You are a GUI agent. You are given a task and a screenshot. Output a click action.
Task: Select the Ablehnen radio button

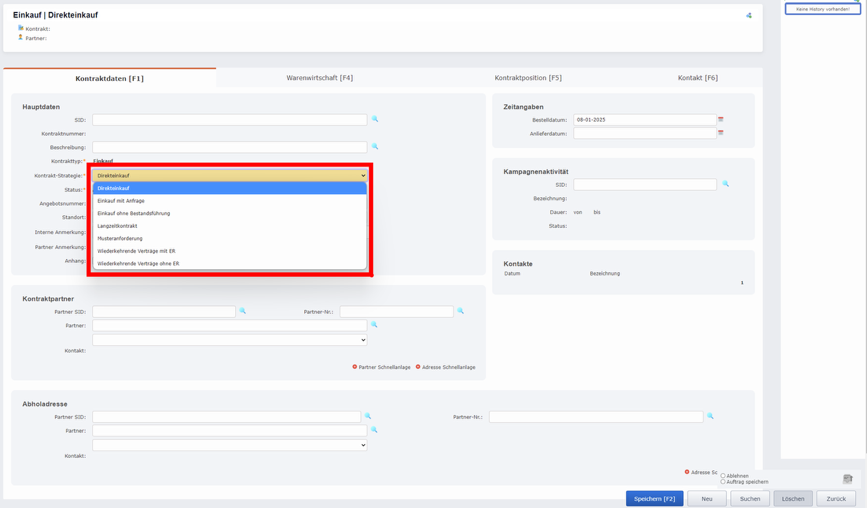(723, 476)
